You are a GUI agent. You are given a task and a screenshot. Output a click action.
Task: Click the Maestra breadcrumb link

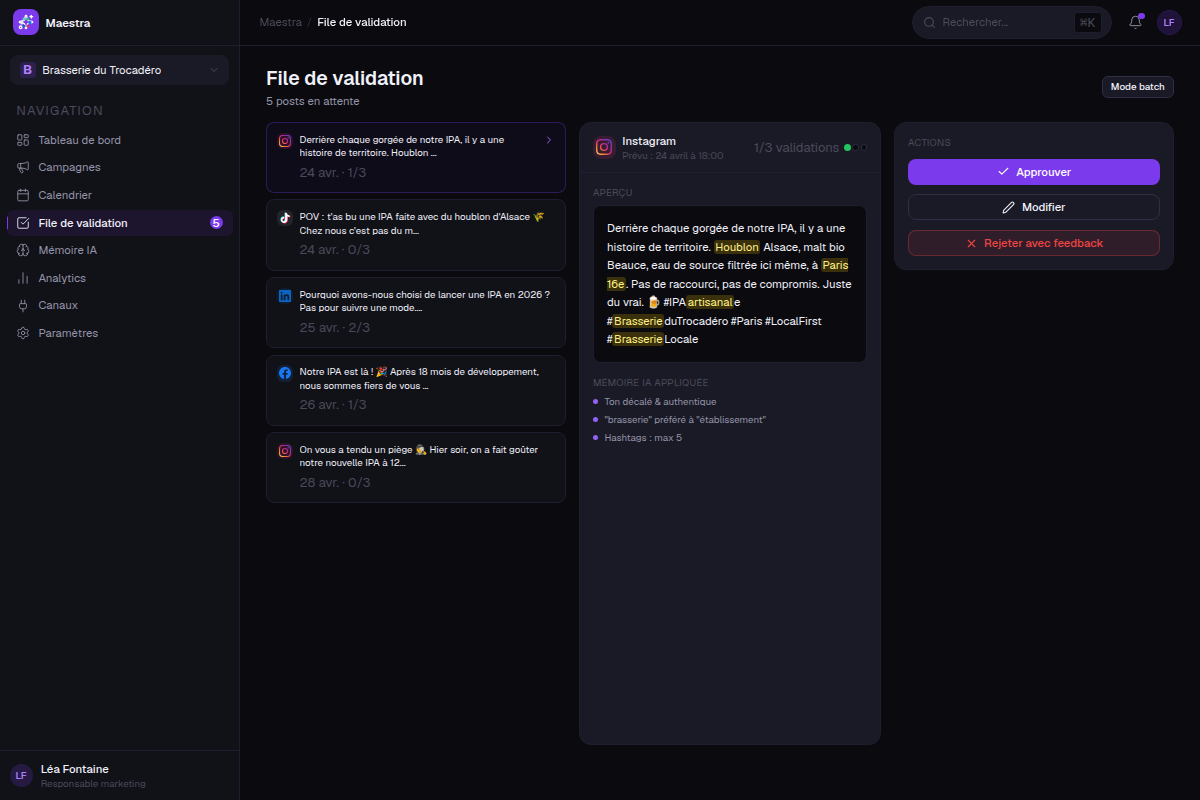click(280, 22)
